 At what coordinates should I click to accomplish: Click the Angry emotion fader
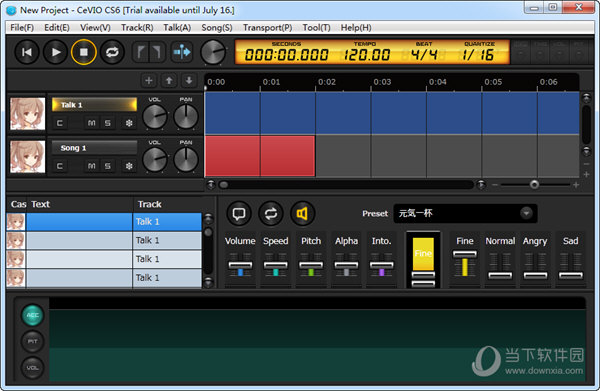point(535,275)
